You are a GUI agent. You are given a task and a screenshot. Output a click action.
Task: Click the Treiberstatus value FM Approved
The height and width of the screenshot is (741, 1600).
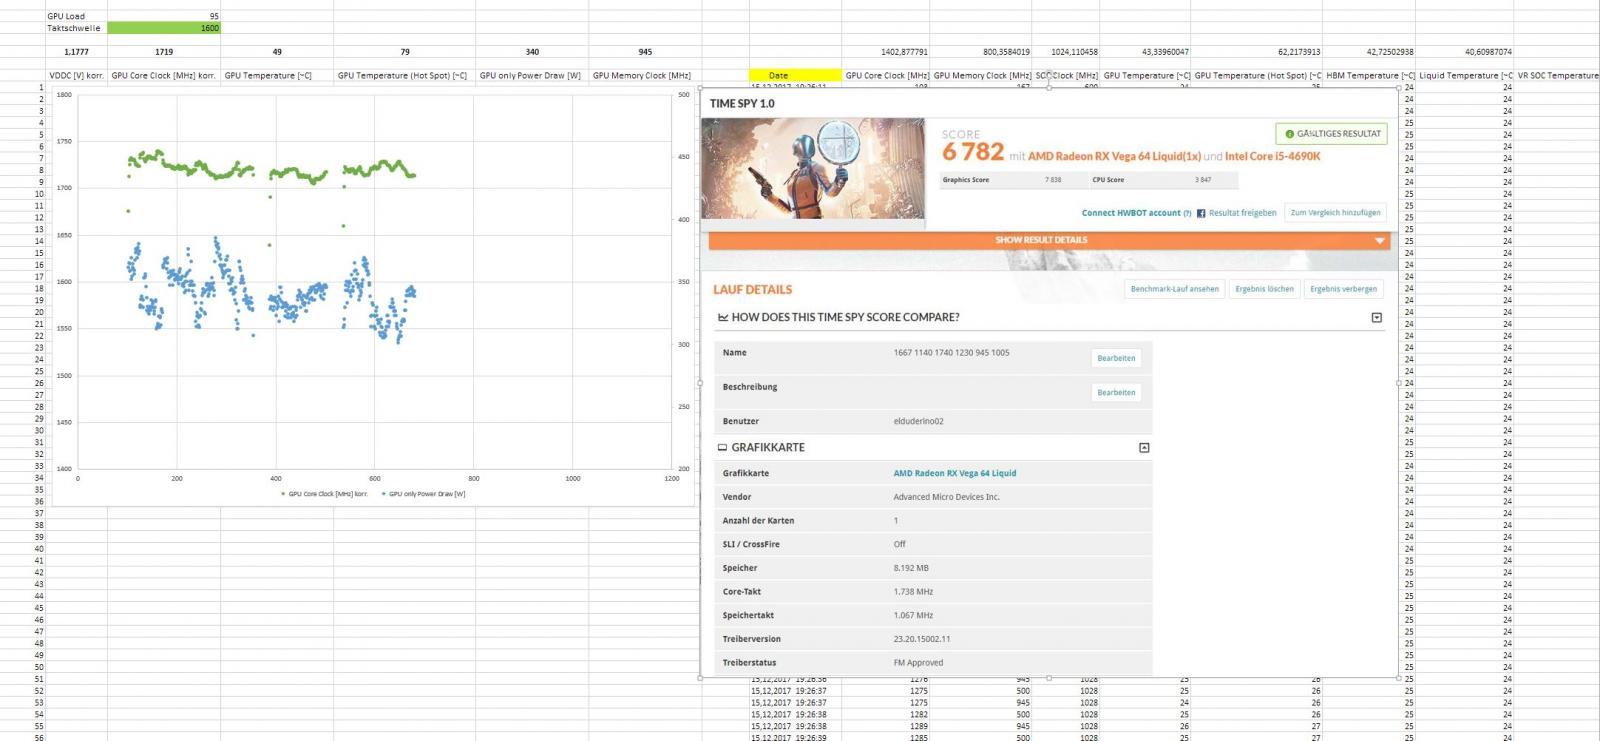click(918, 663)
